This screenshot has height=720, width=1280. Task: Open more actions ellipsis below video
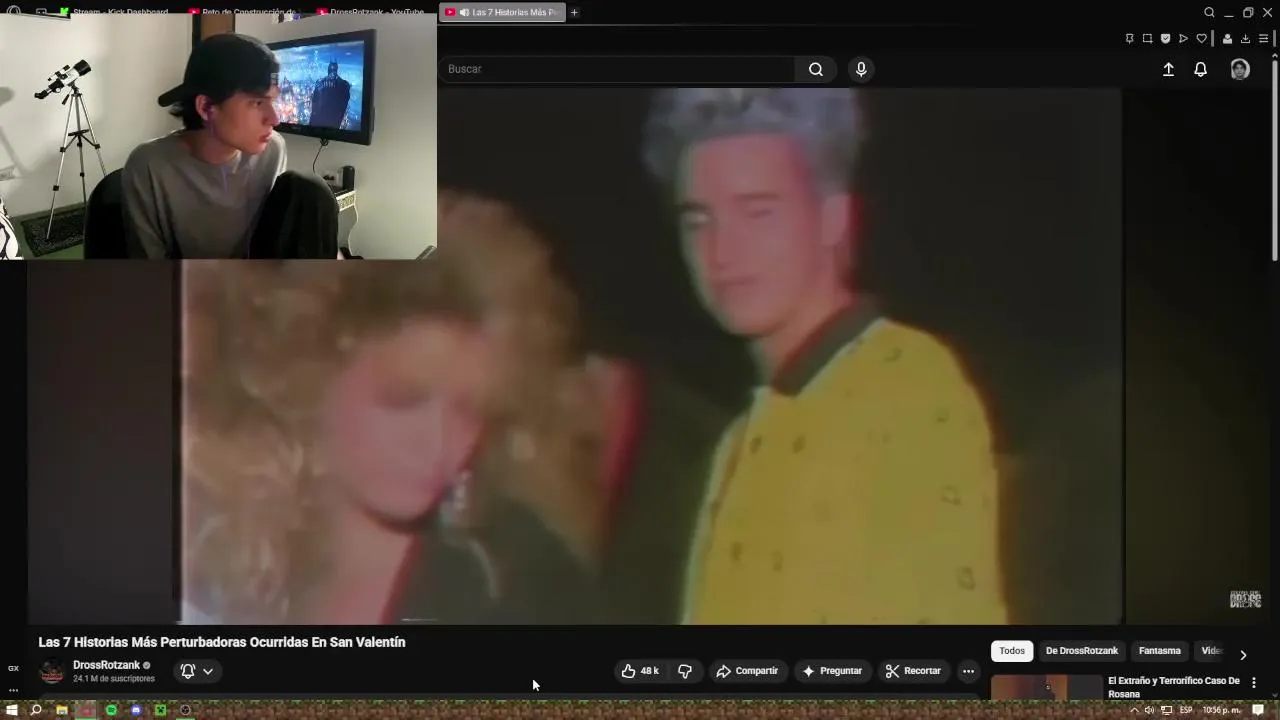pyautogui.click(x=968, y=671)
